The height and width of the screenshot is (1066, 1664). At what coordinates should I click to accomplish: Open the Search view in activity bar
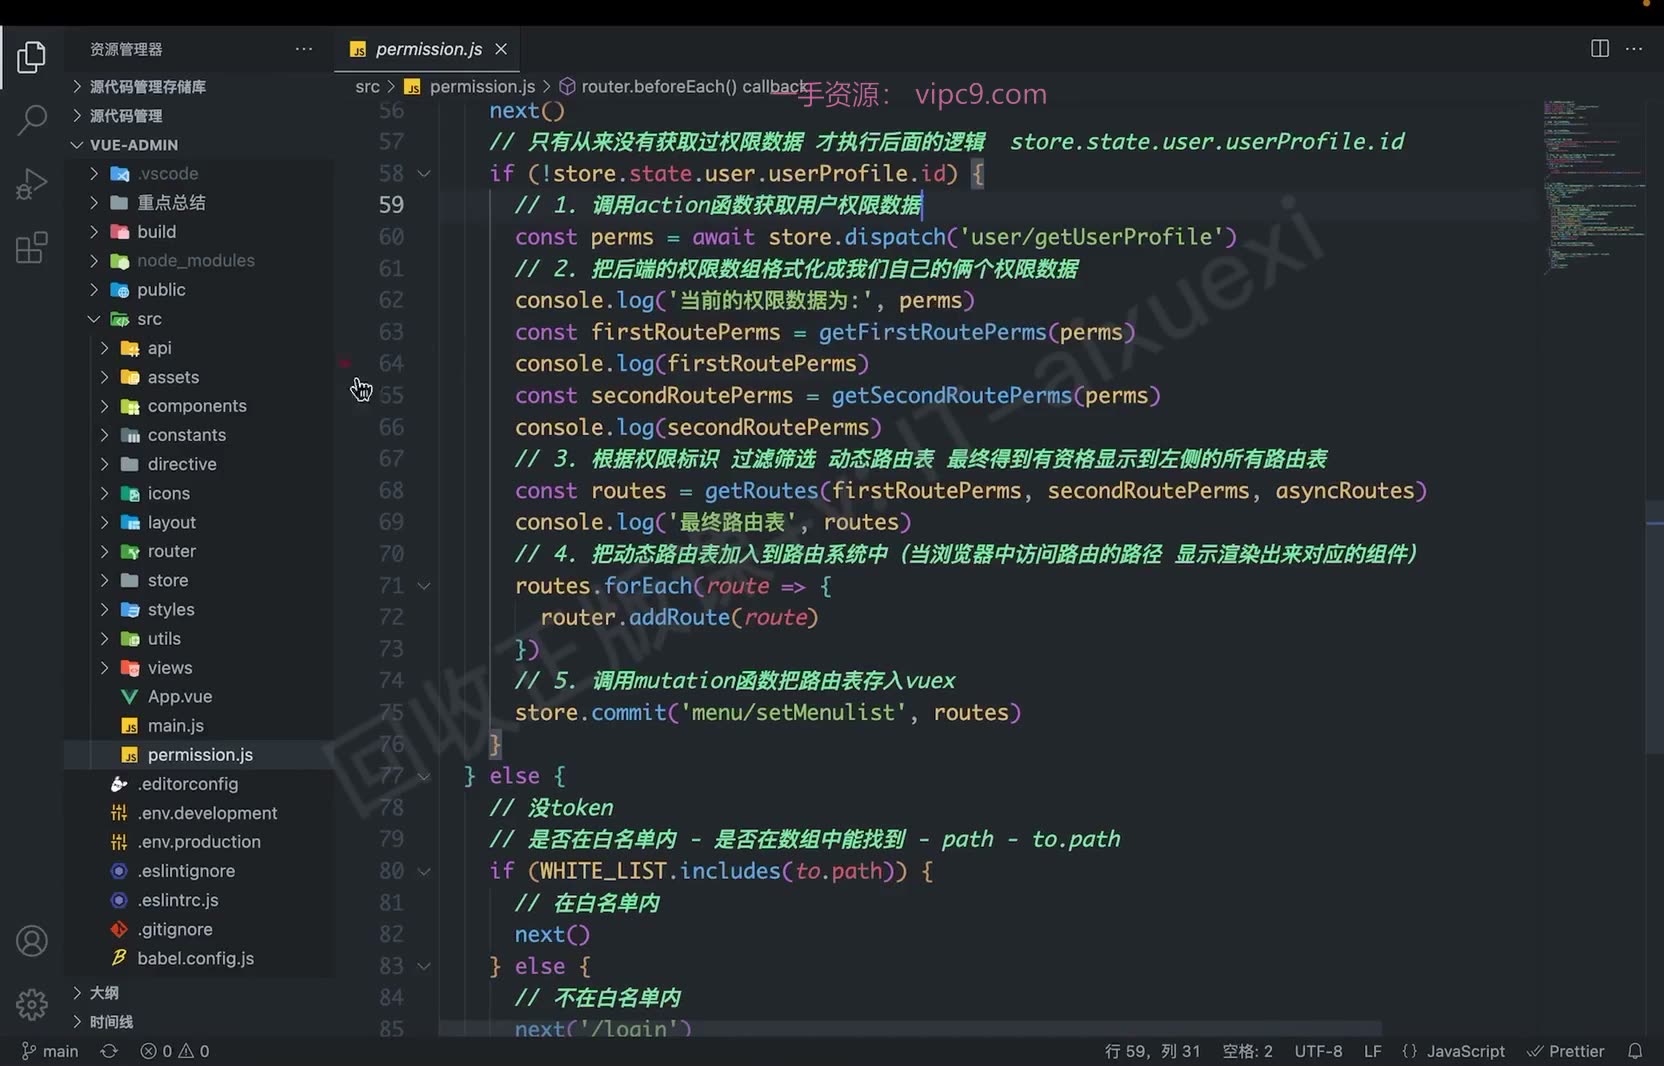31,121
